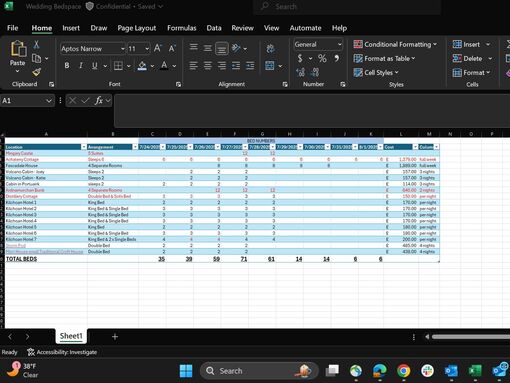The height and width of the screenshot is (383, 510).
Task: Increase font size with large A
Action: tap(158, 48)
